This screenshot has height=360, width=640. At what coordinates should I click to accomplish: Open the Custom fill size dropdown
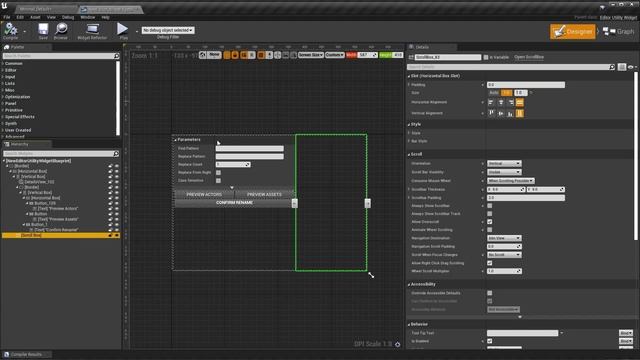(x=335, y=55)
